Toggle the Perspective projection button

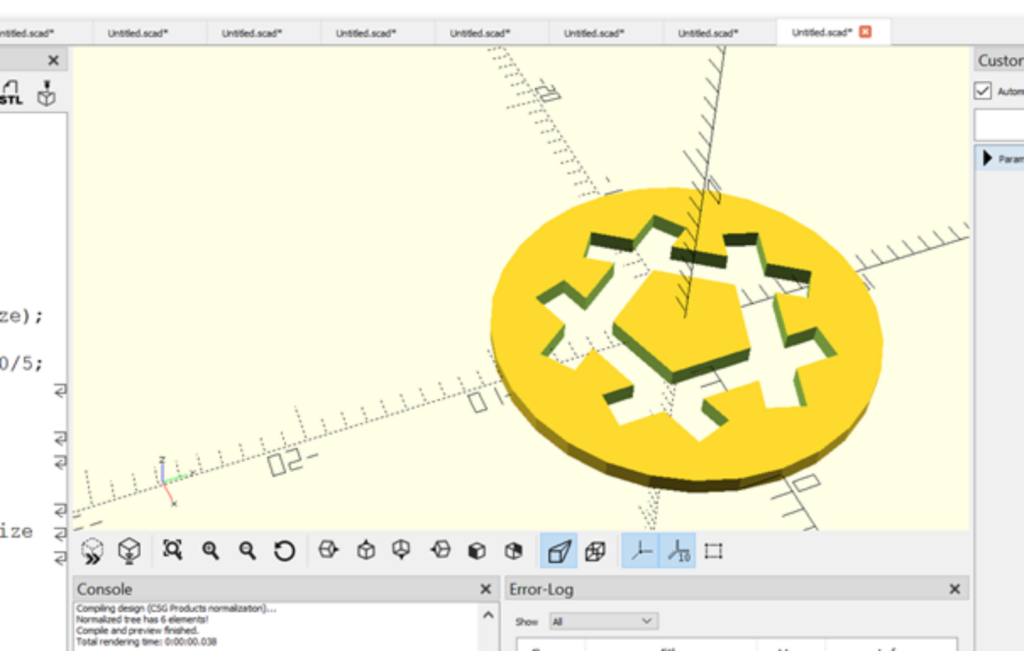pyautogui.click(x=558, y=550)
